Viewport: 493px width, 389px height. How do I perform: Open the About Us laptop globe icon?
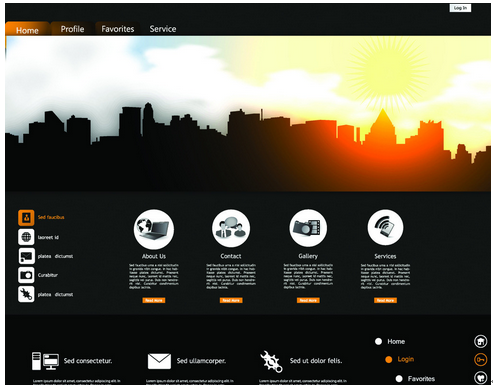pos(154,229)
